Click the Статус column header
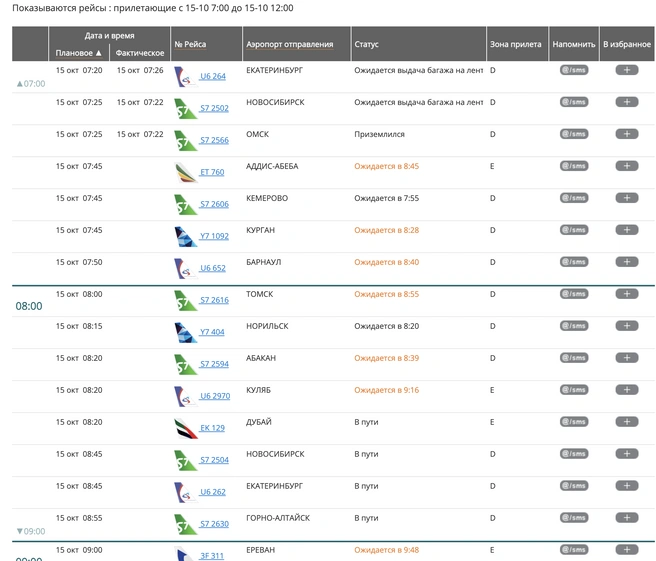The height and width of the screenshot is (561, 656). 366,44
